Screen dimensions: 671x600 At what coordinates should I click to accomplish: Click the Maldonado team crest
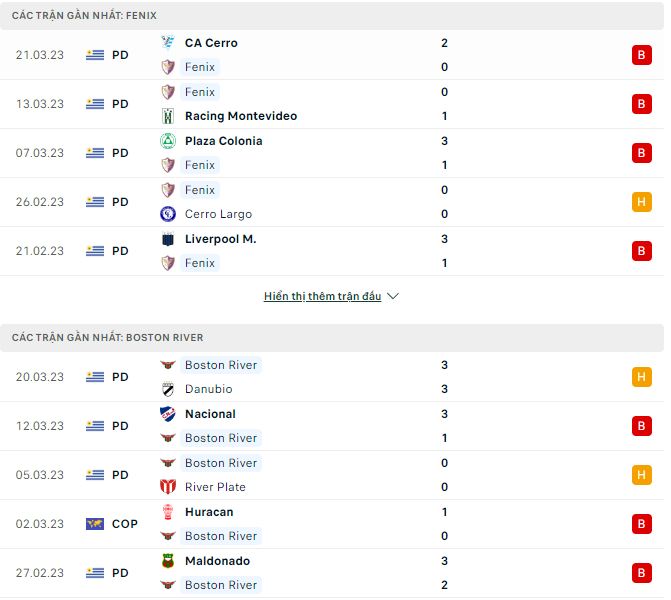point(168,561)
